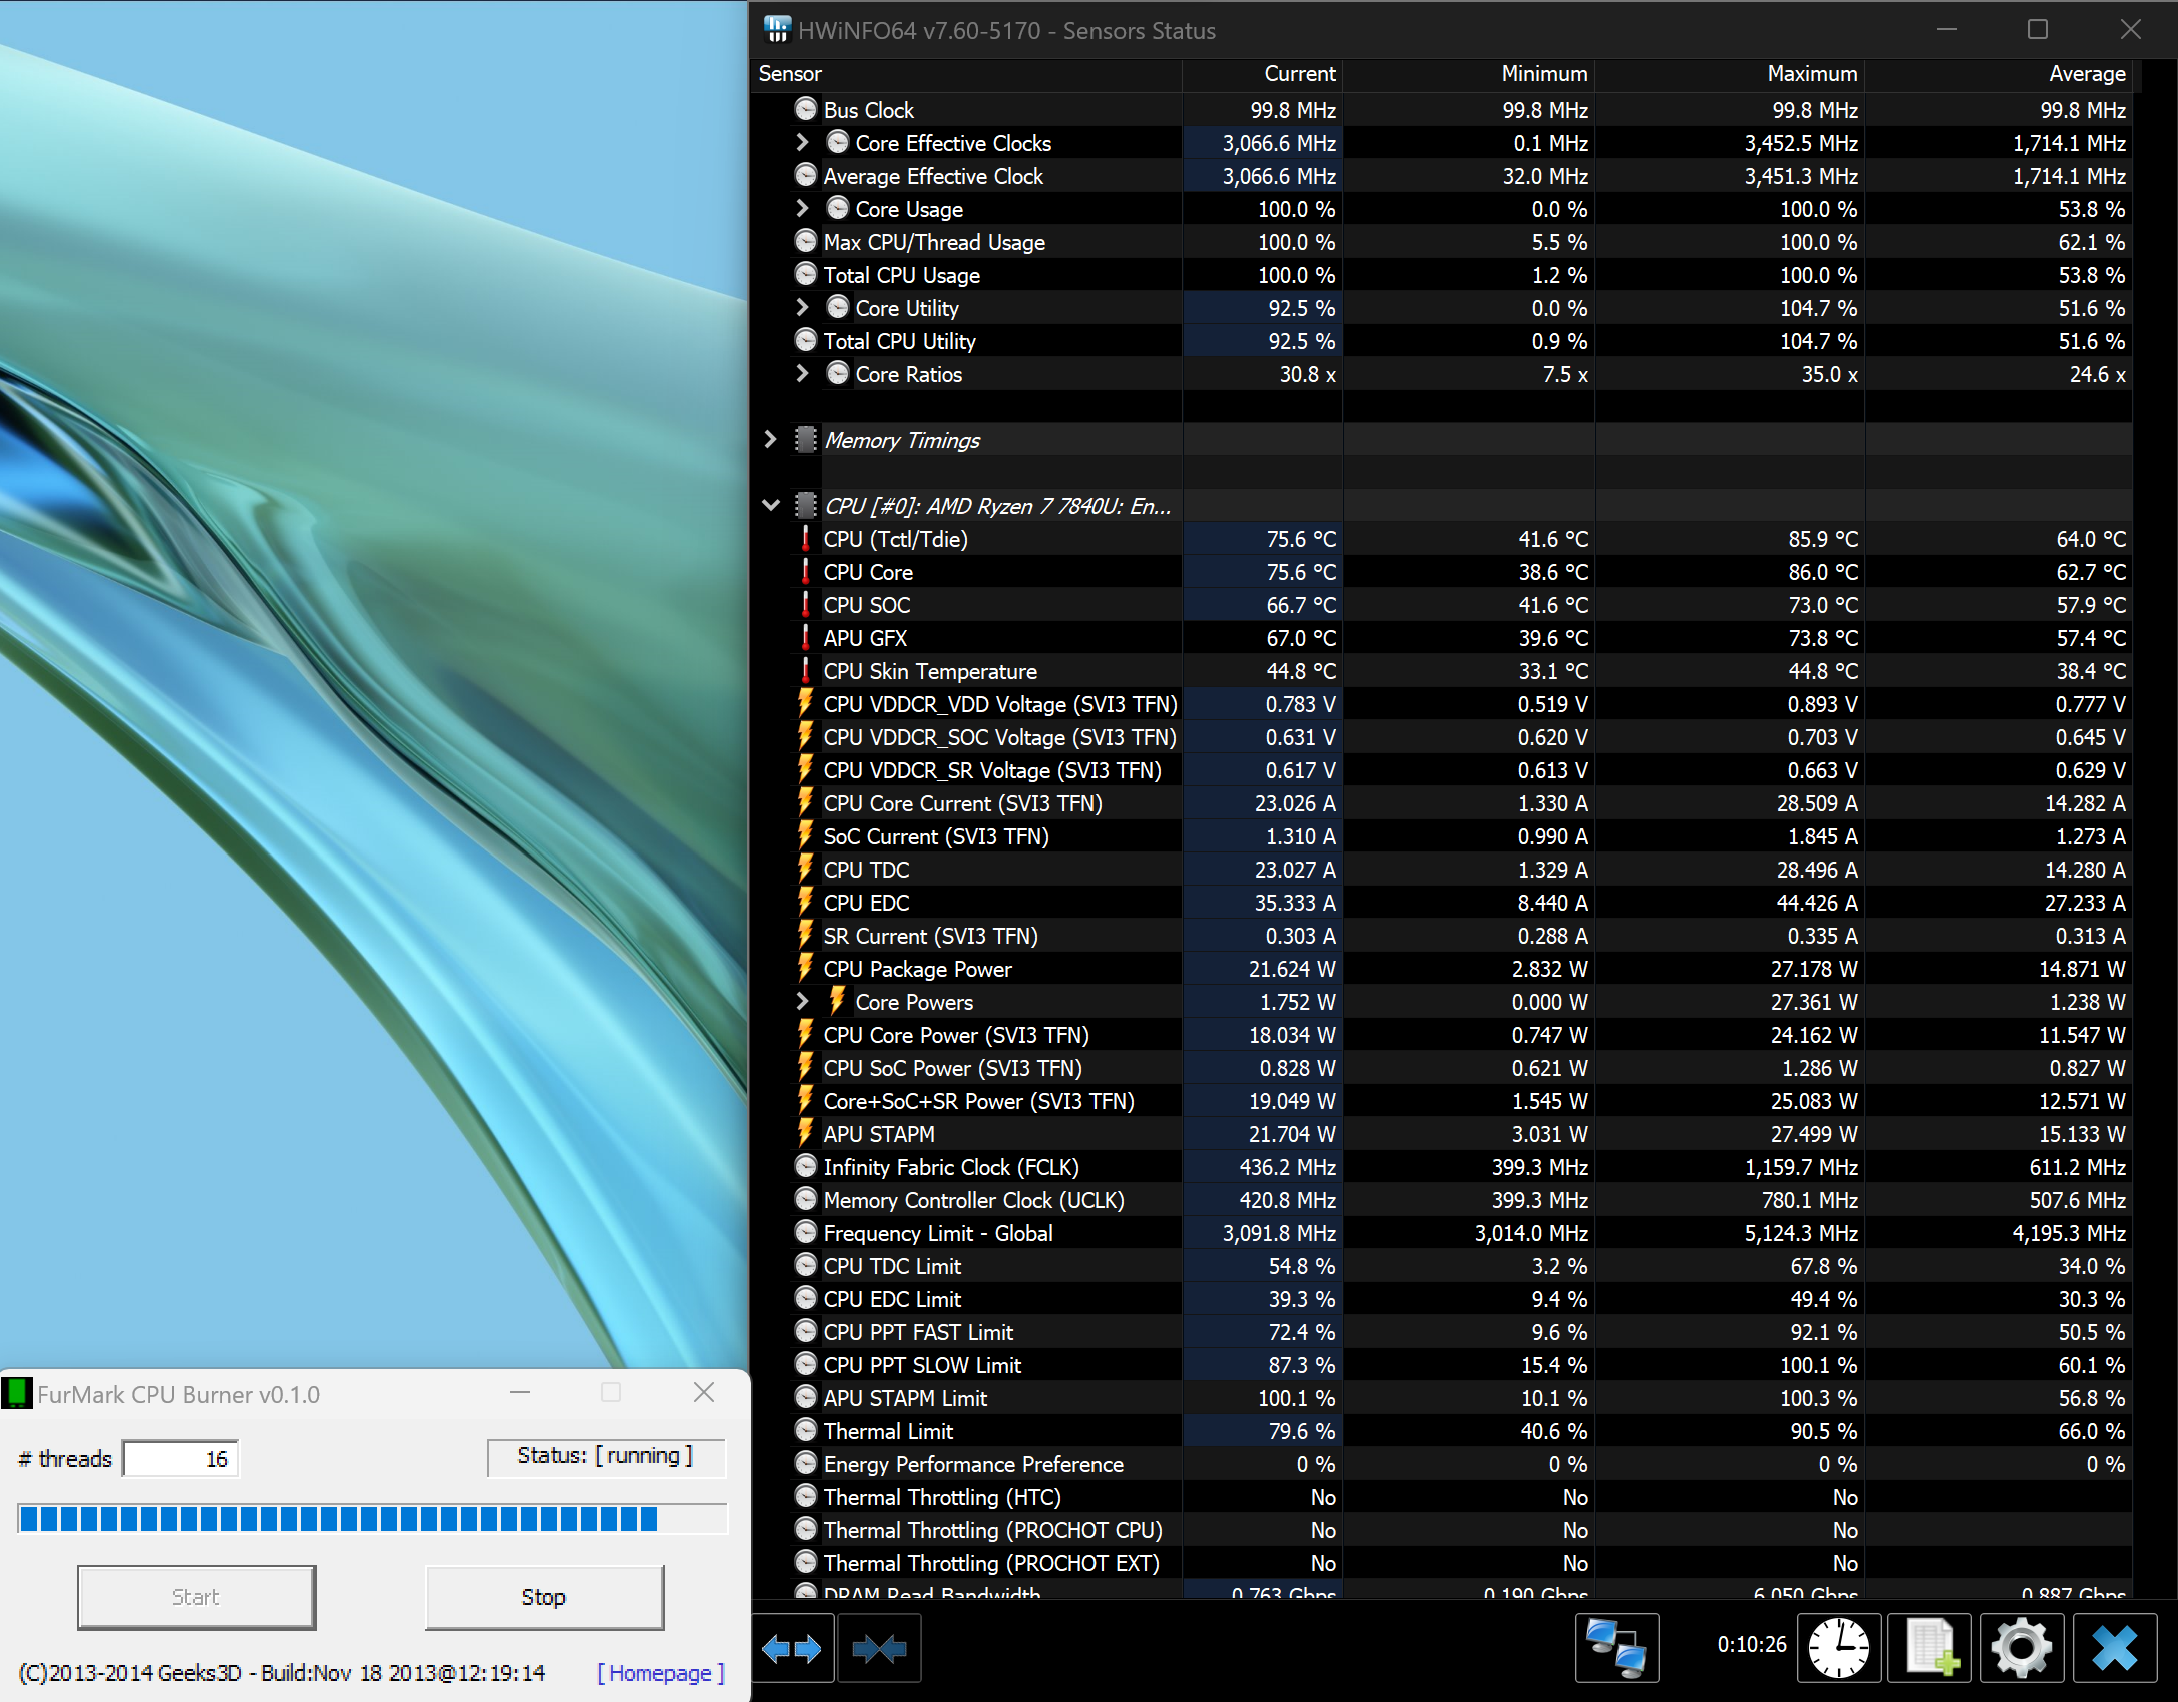Click the Average Effective Clock icon
Screen dimensions: 2178x1702
click(x=806, y=175)
